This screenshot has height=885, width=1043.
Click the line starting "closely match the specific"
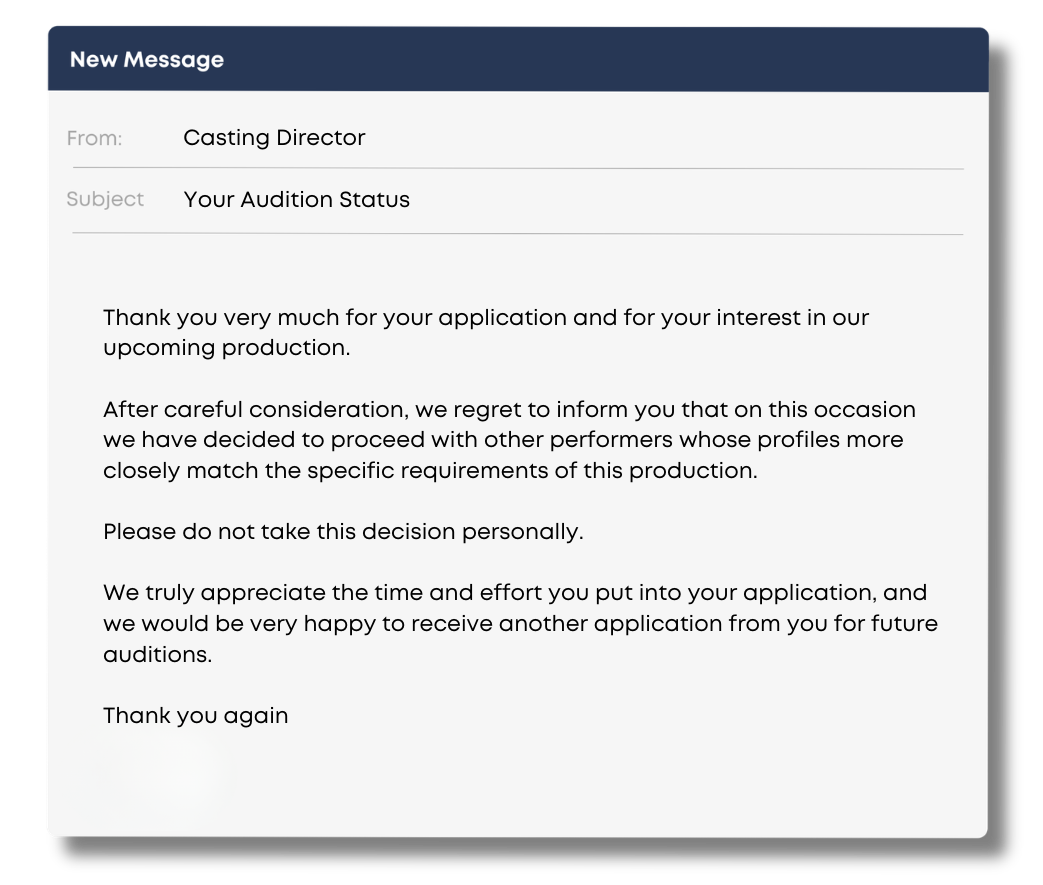tap(430, 470)
